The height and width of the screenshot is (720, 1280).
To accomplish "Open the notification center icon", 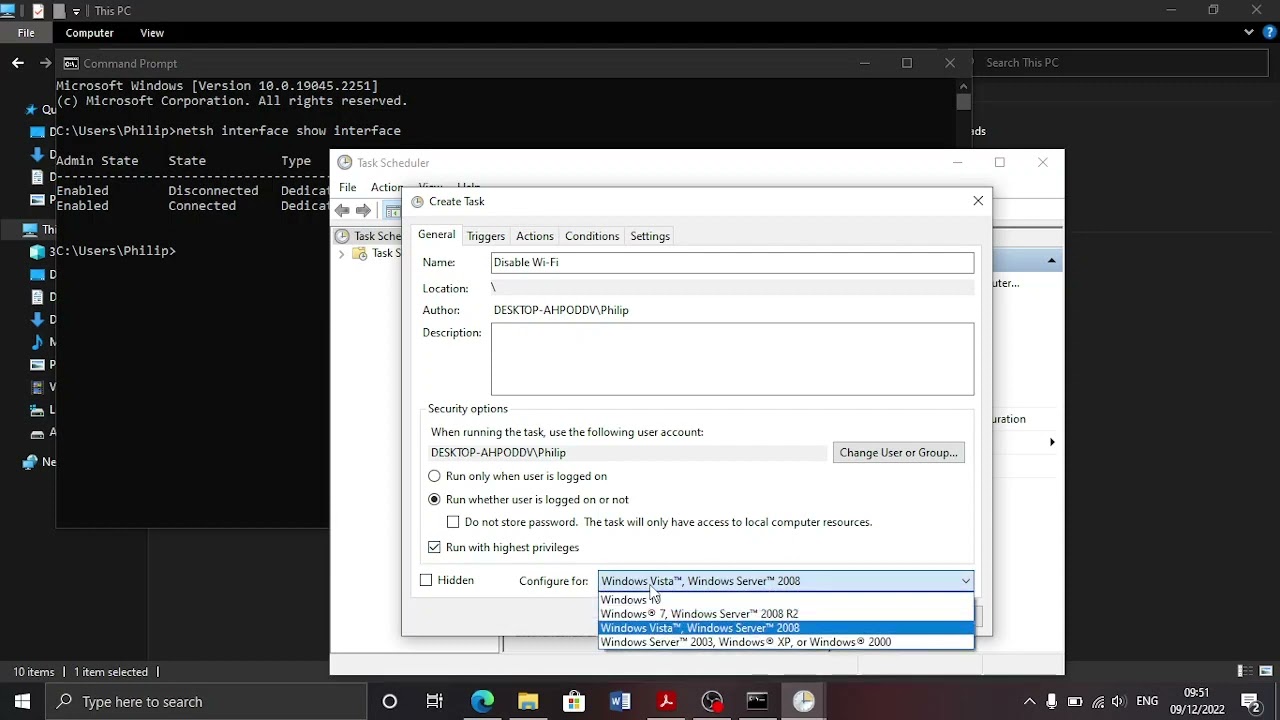I will (x=1250, y=701).
